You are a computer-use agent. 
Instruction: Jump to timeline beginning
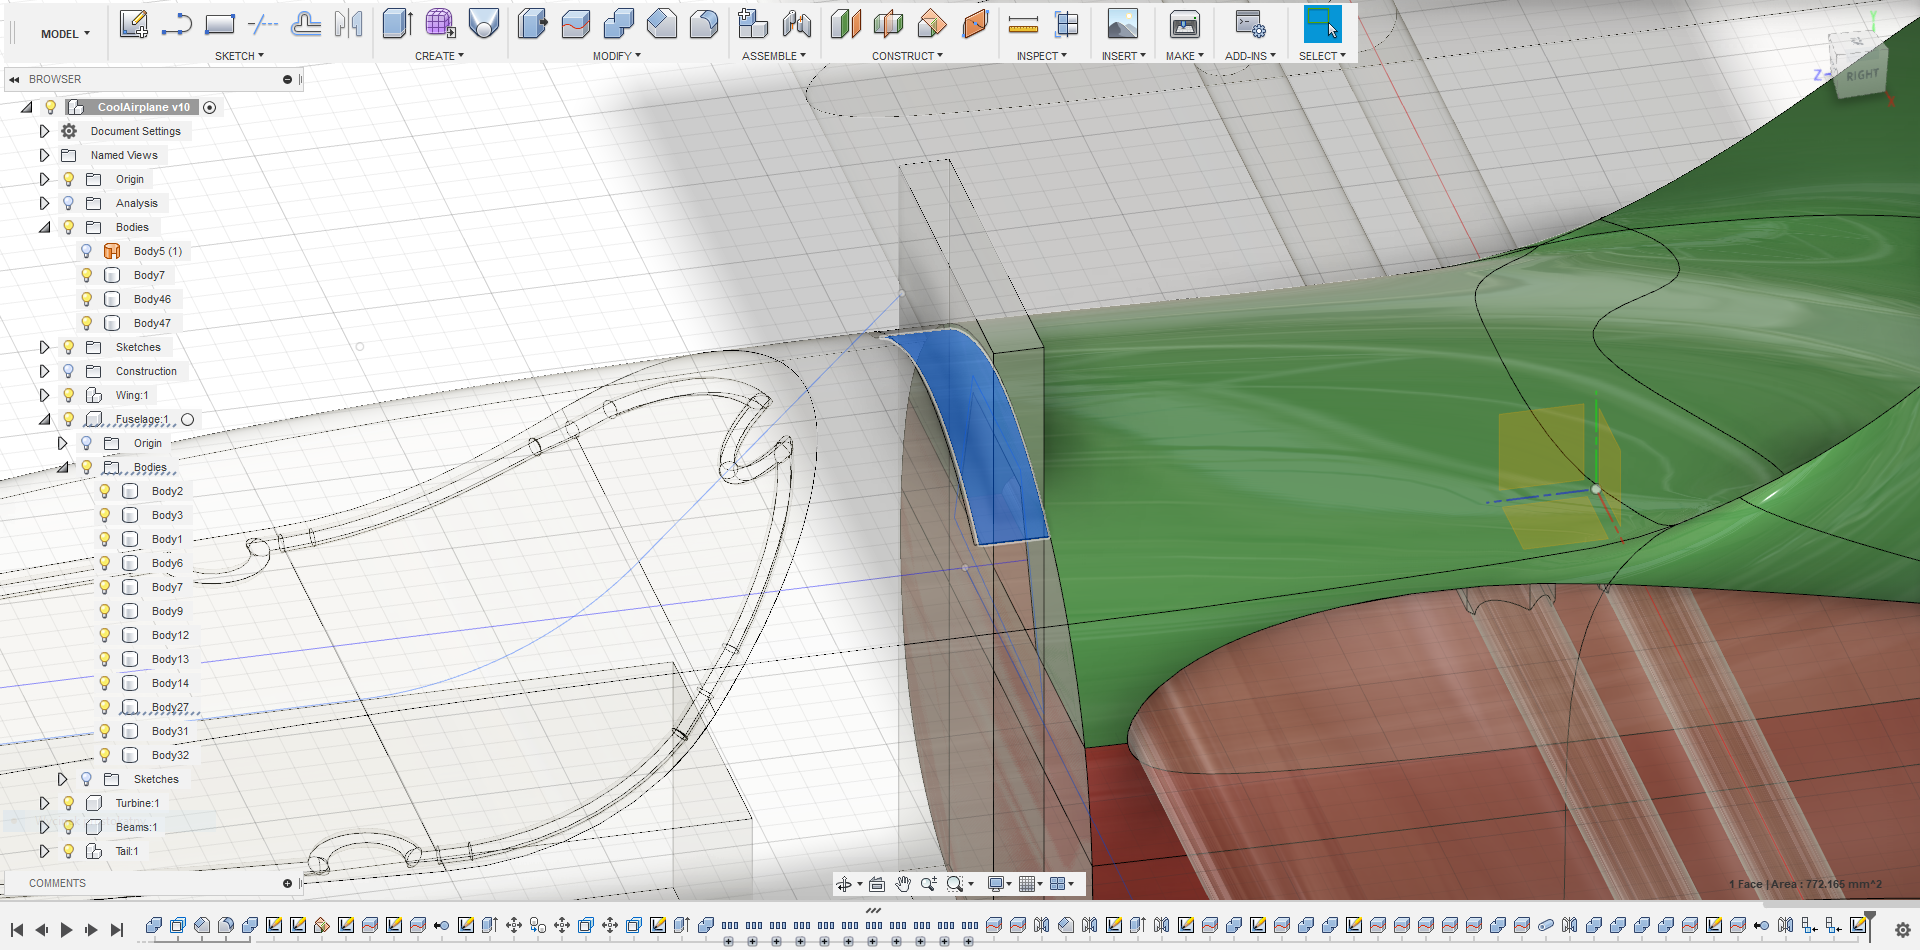tap(17, 930)
